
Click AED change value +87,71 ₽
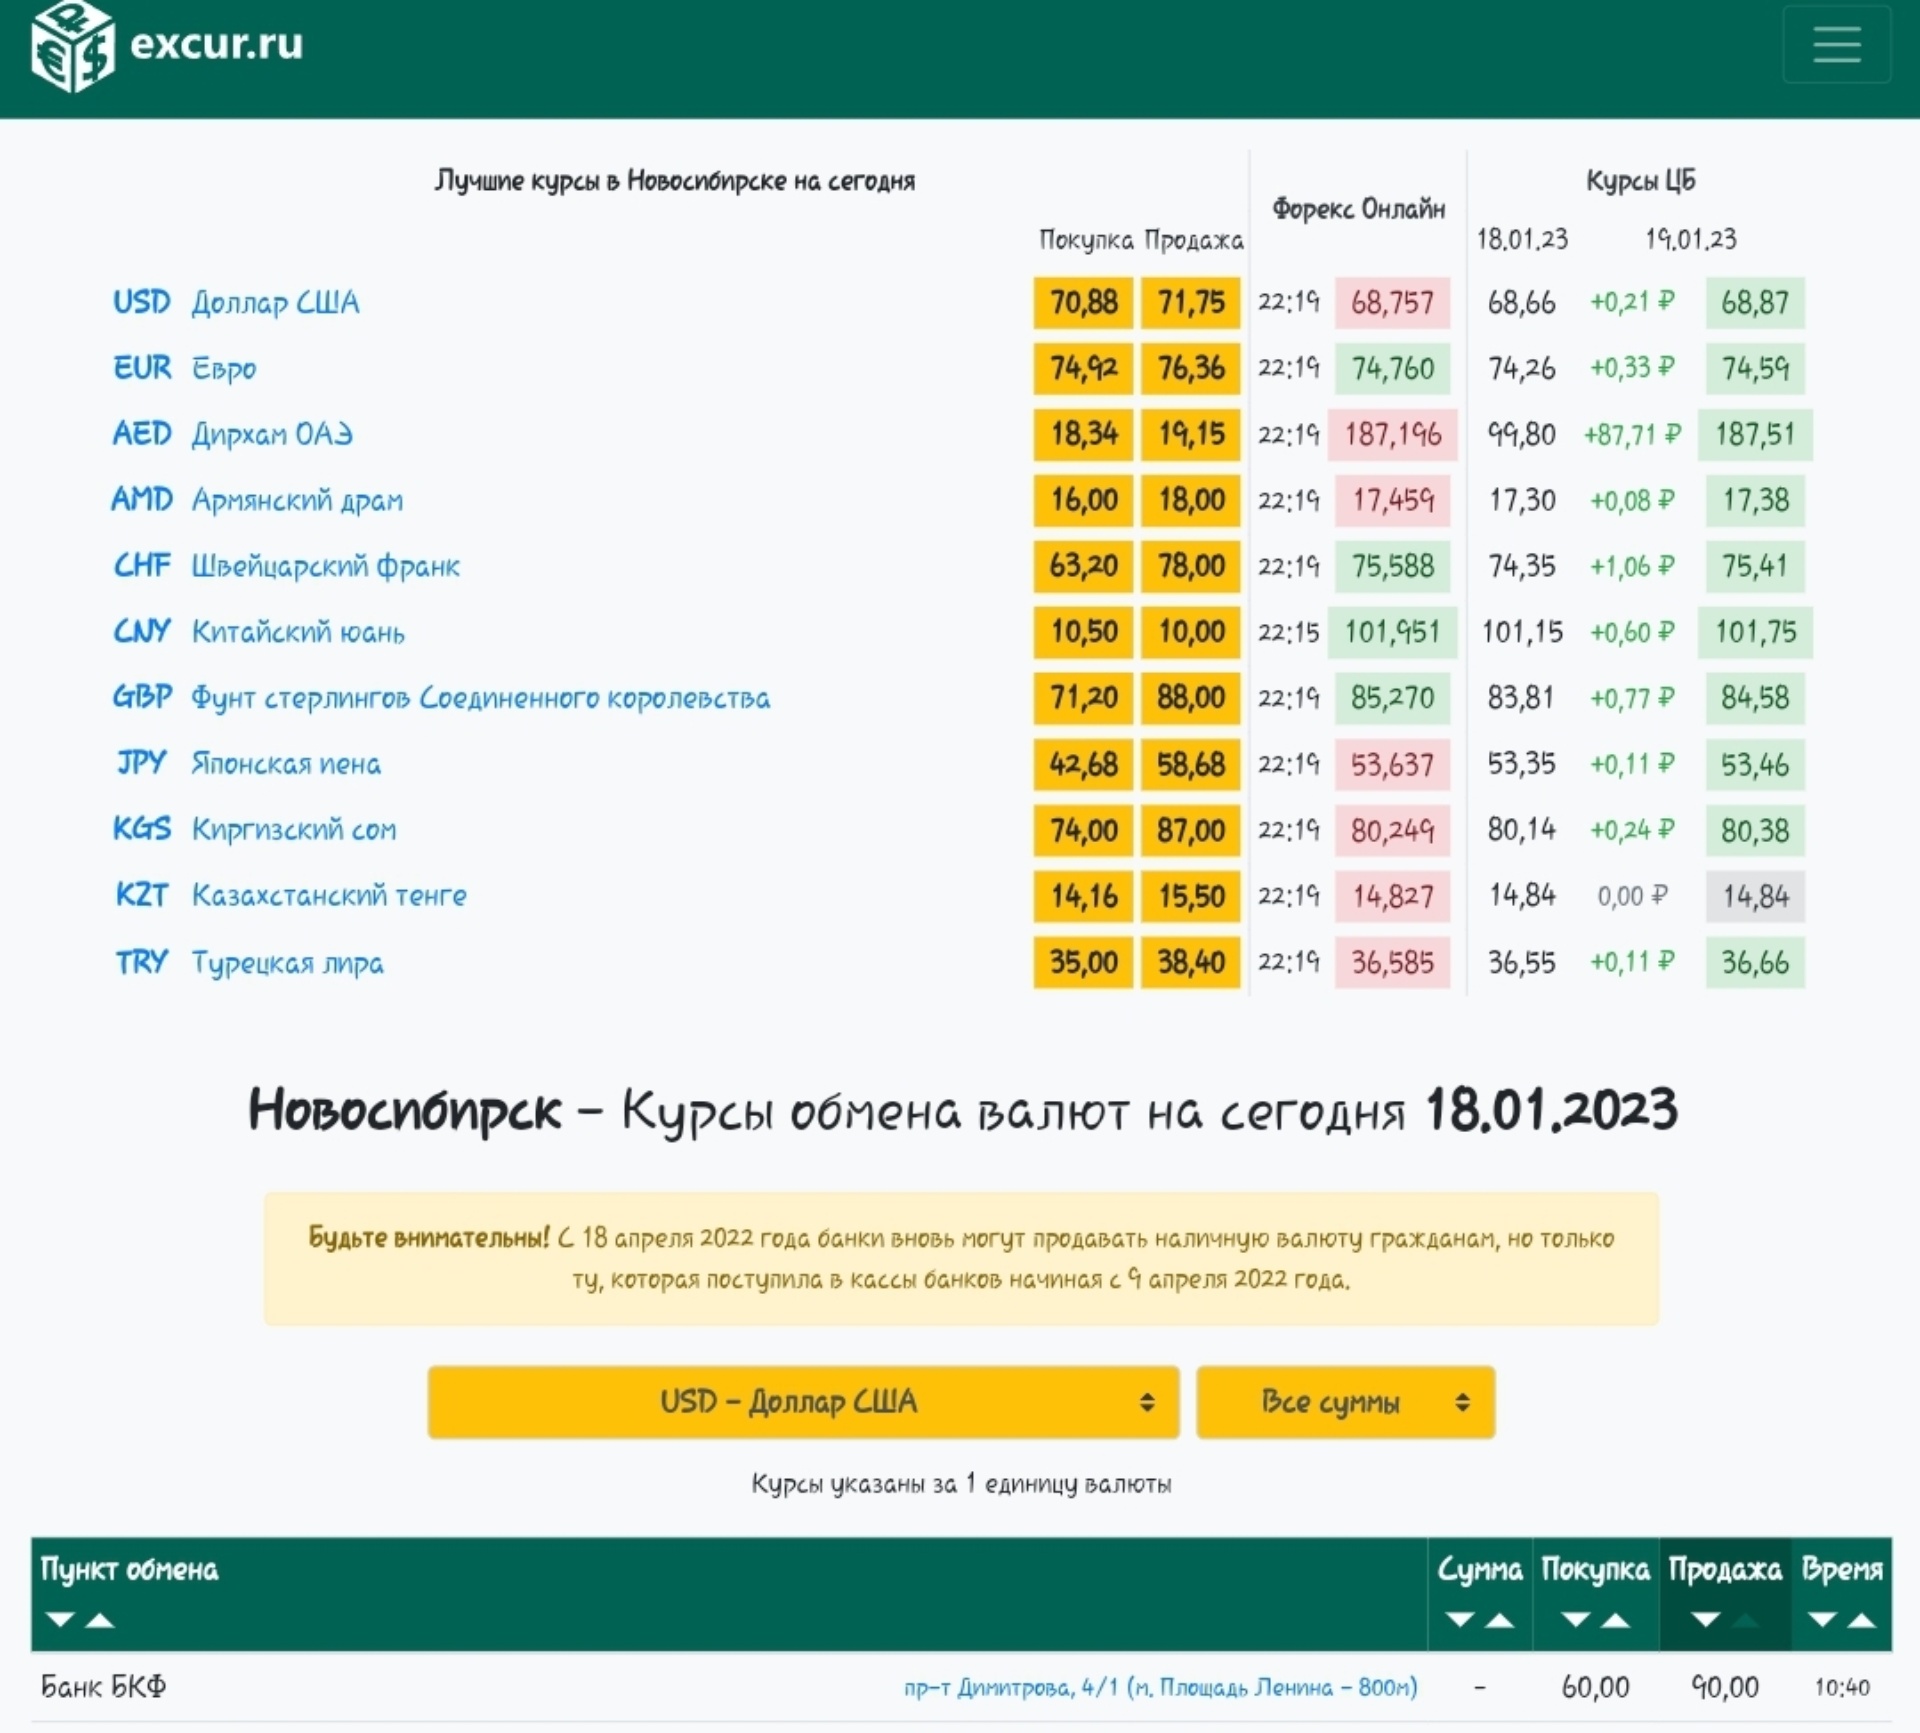(1632, 435)
